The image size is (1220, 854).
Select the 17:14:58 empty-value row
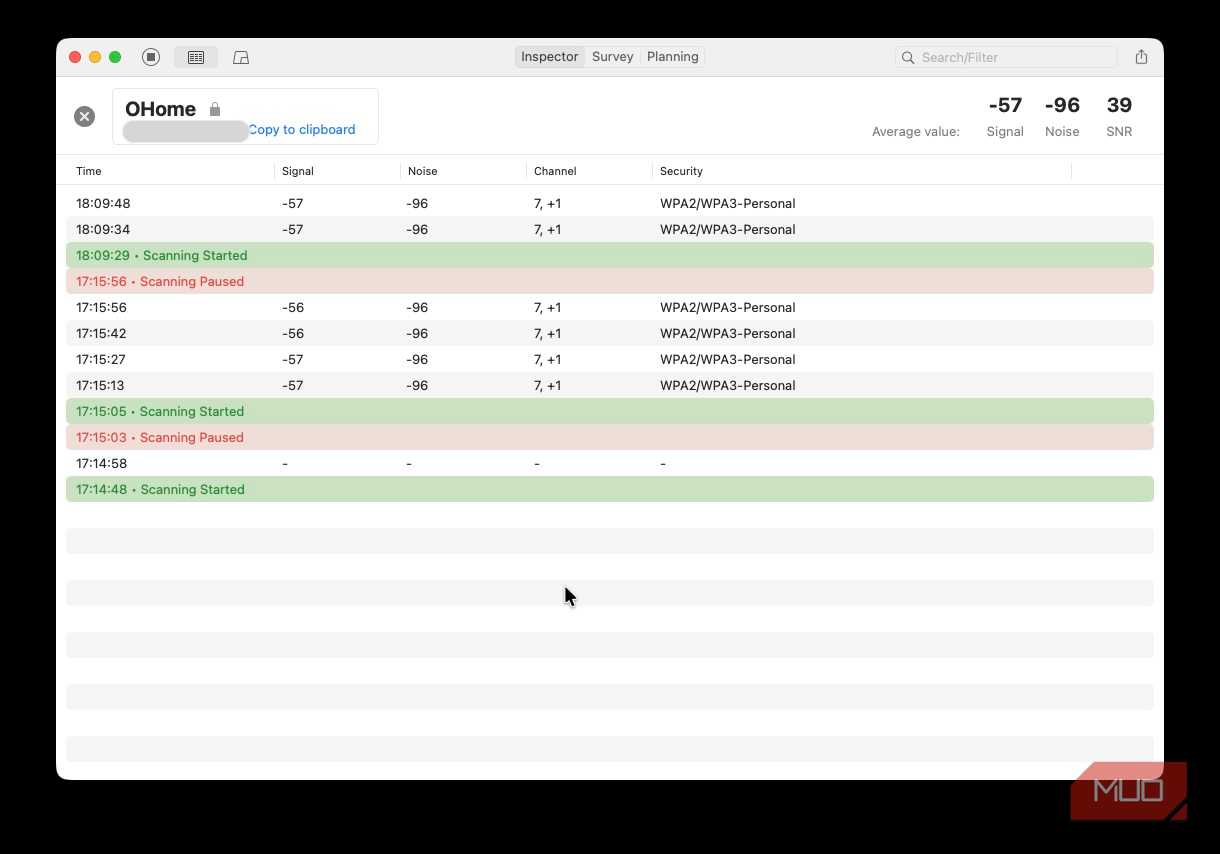pos(610,463)
